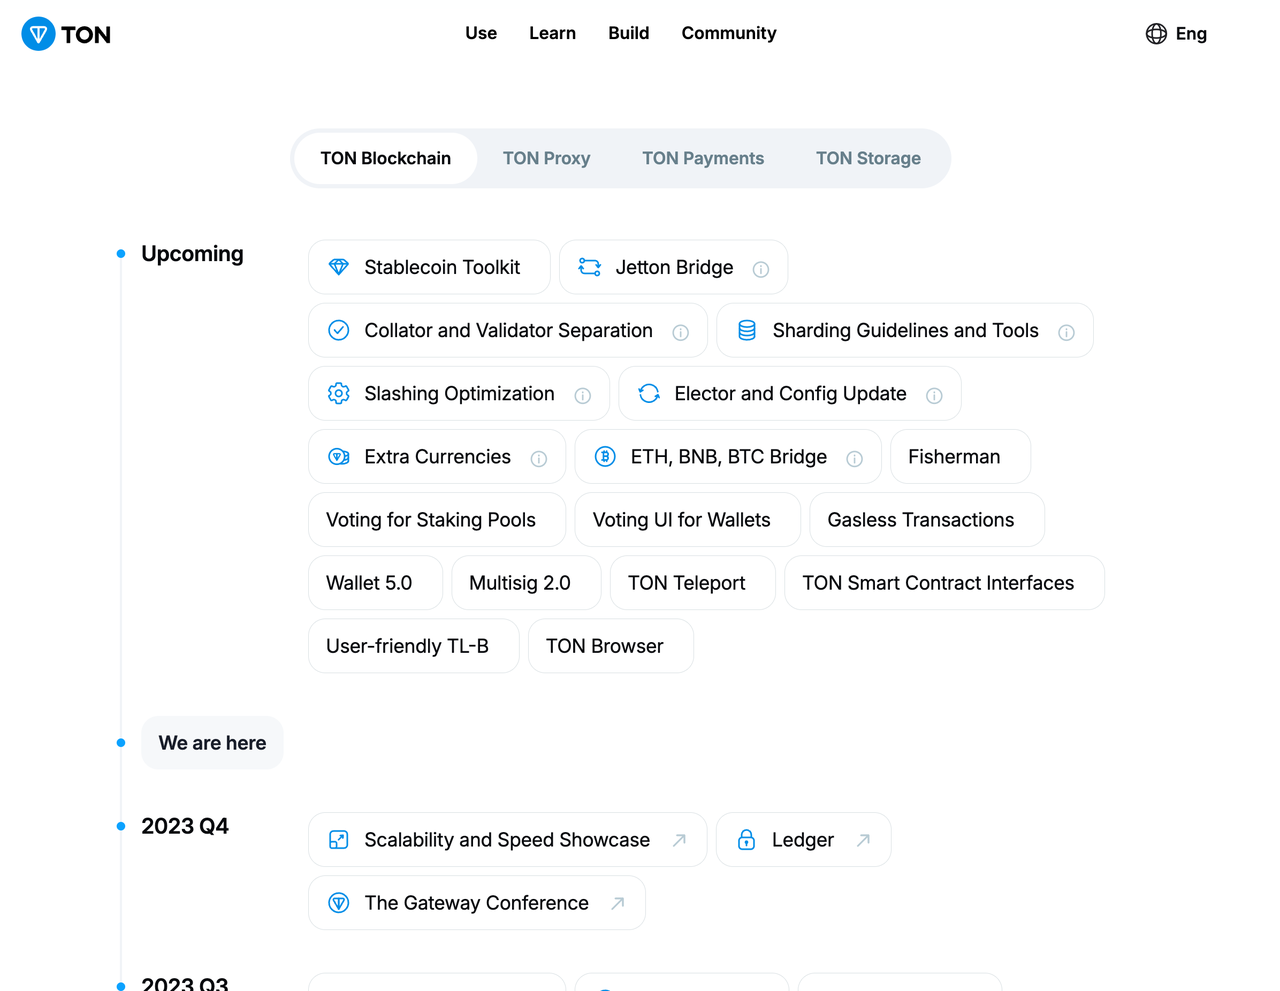Show info for Collator and Validator Separation

[x=681, y=332]
